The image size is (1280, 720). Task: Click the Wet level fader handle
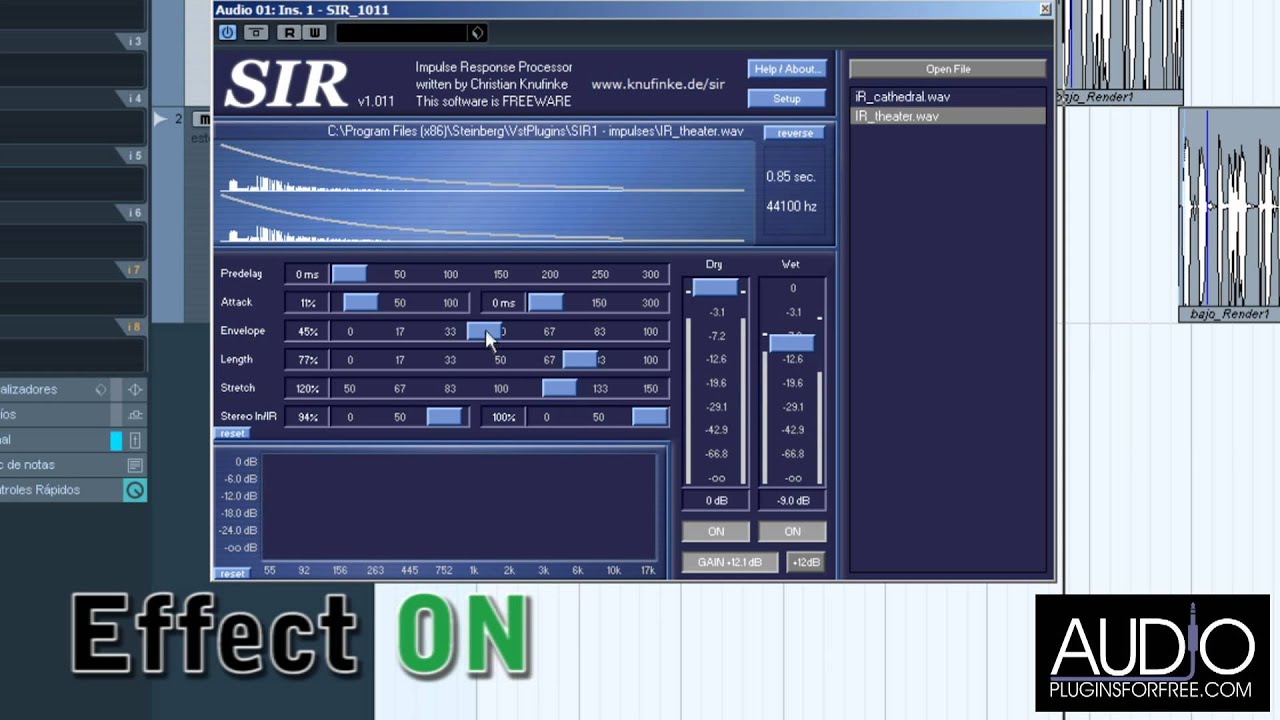(792, 343)
